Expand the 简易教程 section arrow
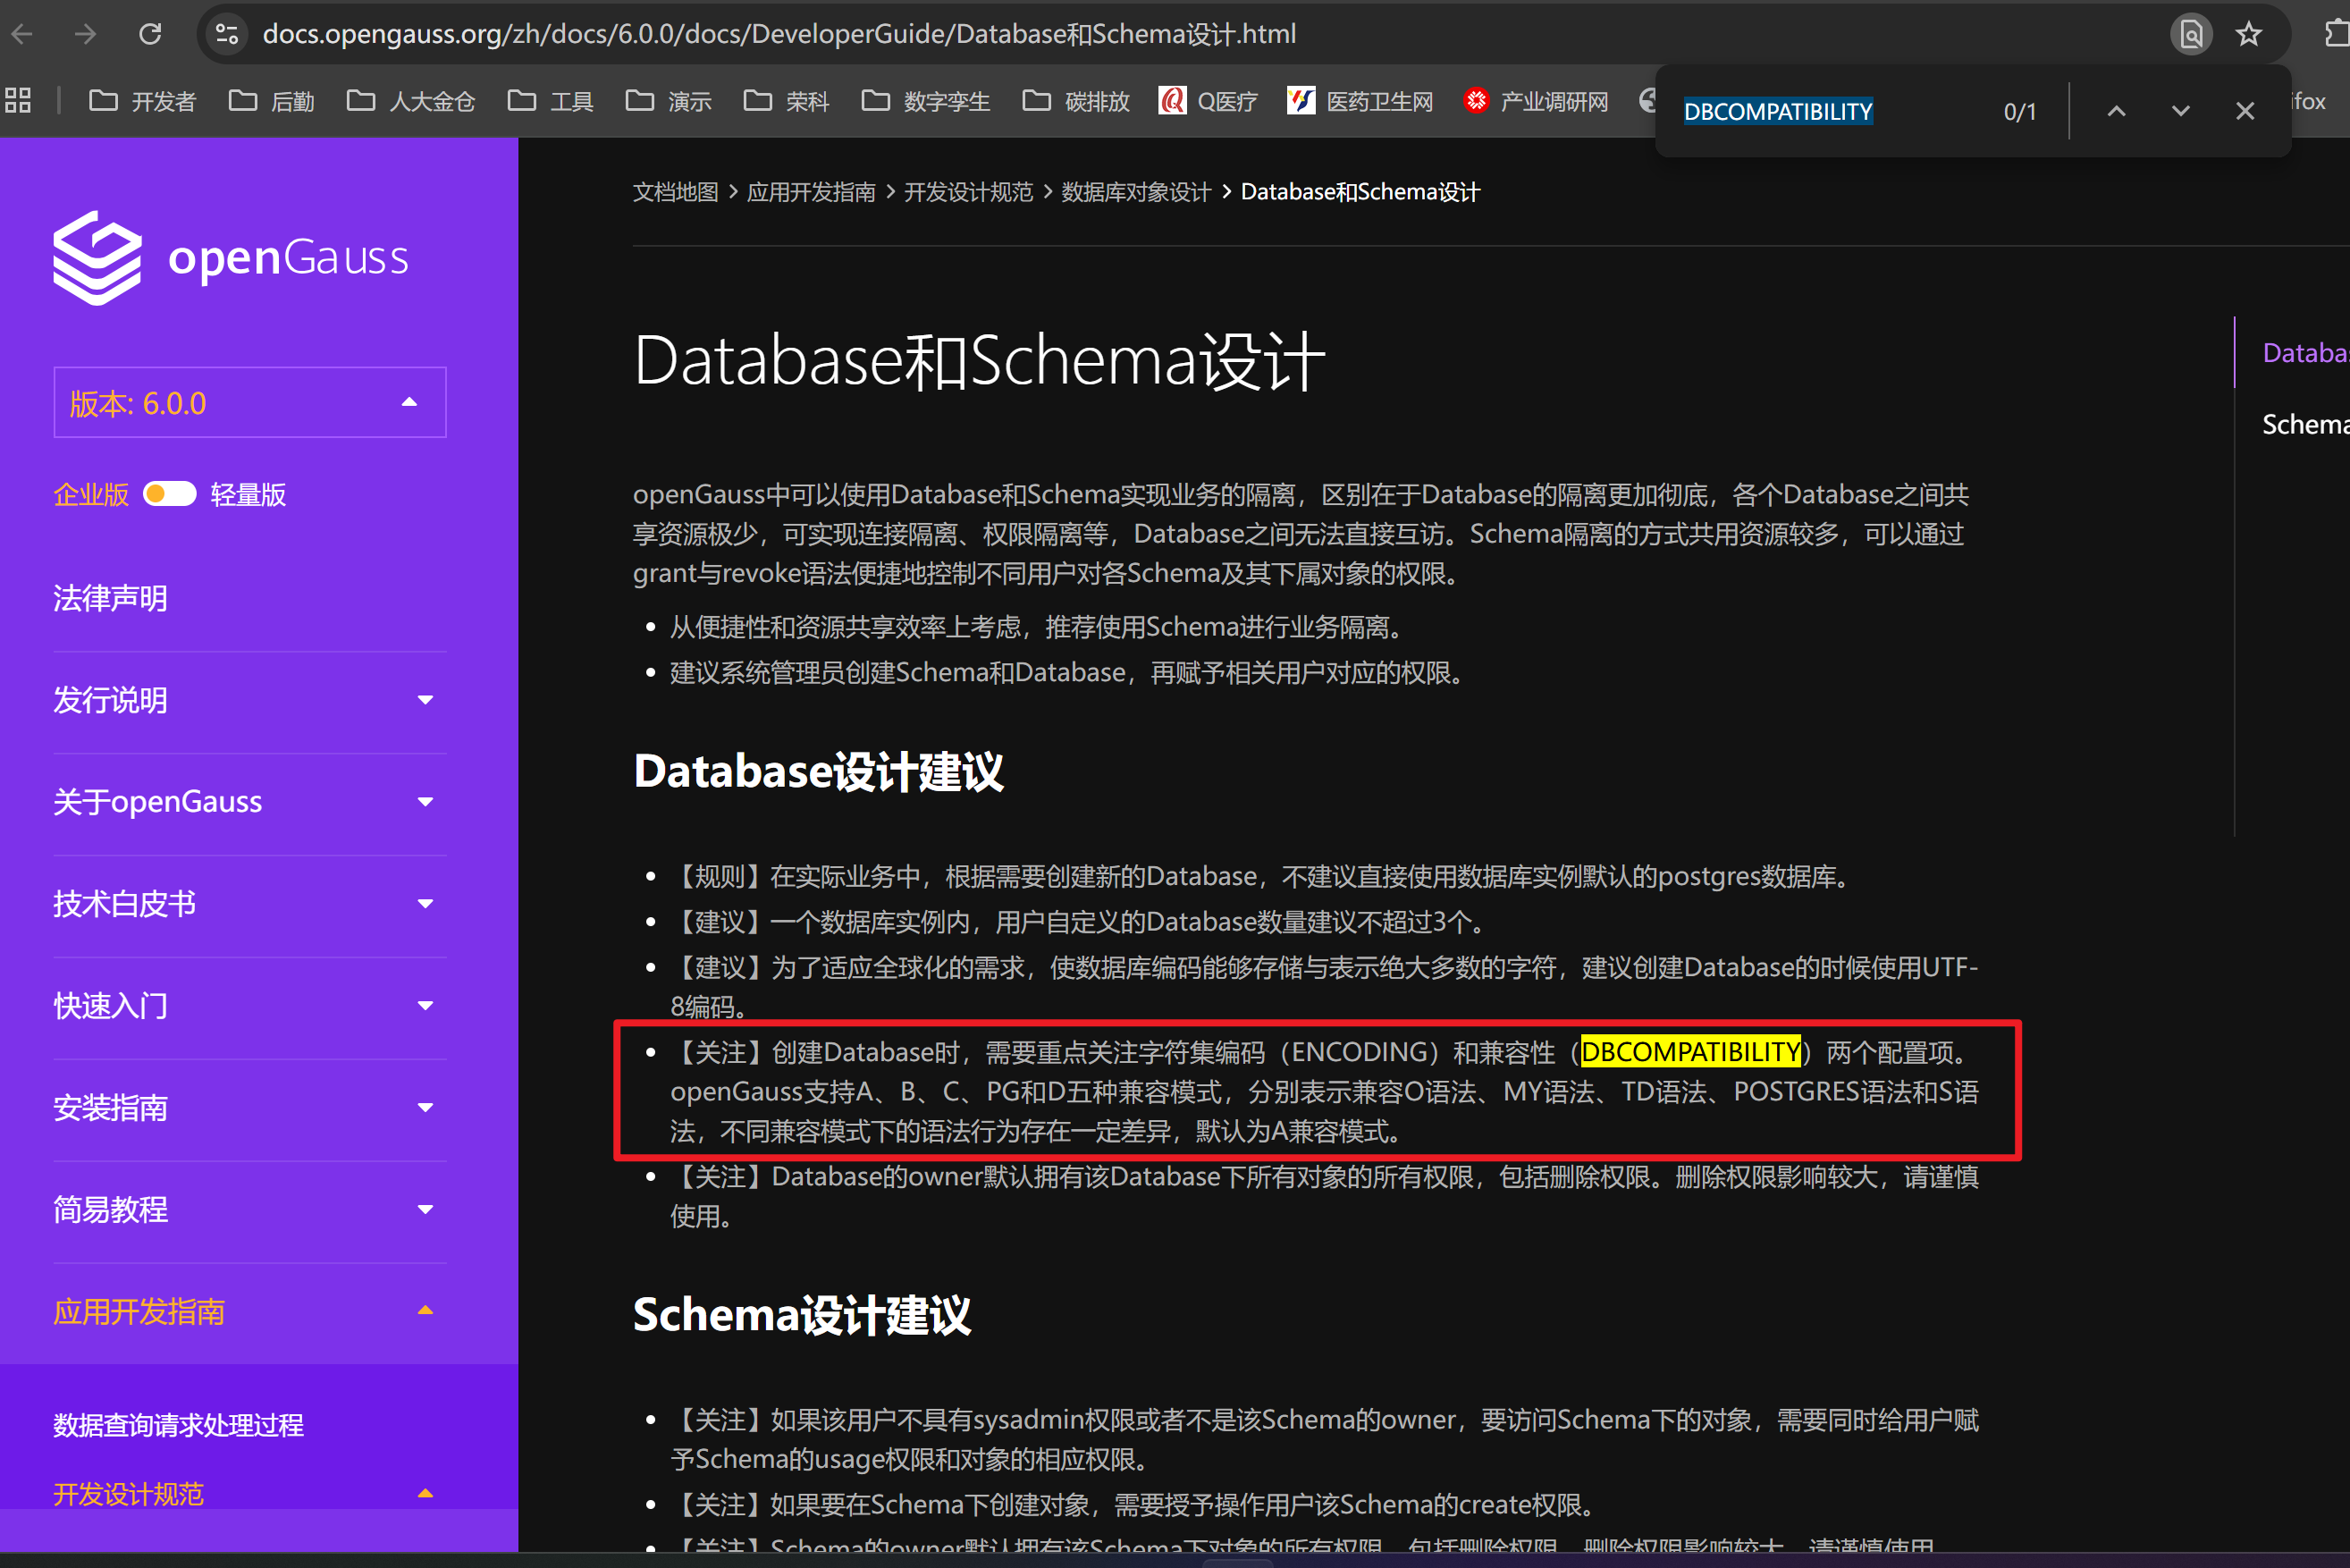 pyautogui.click(x=425, y=1210)
